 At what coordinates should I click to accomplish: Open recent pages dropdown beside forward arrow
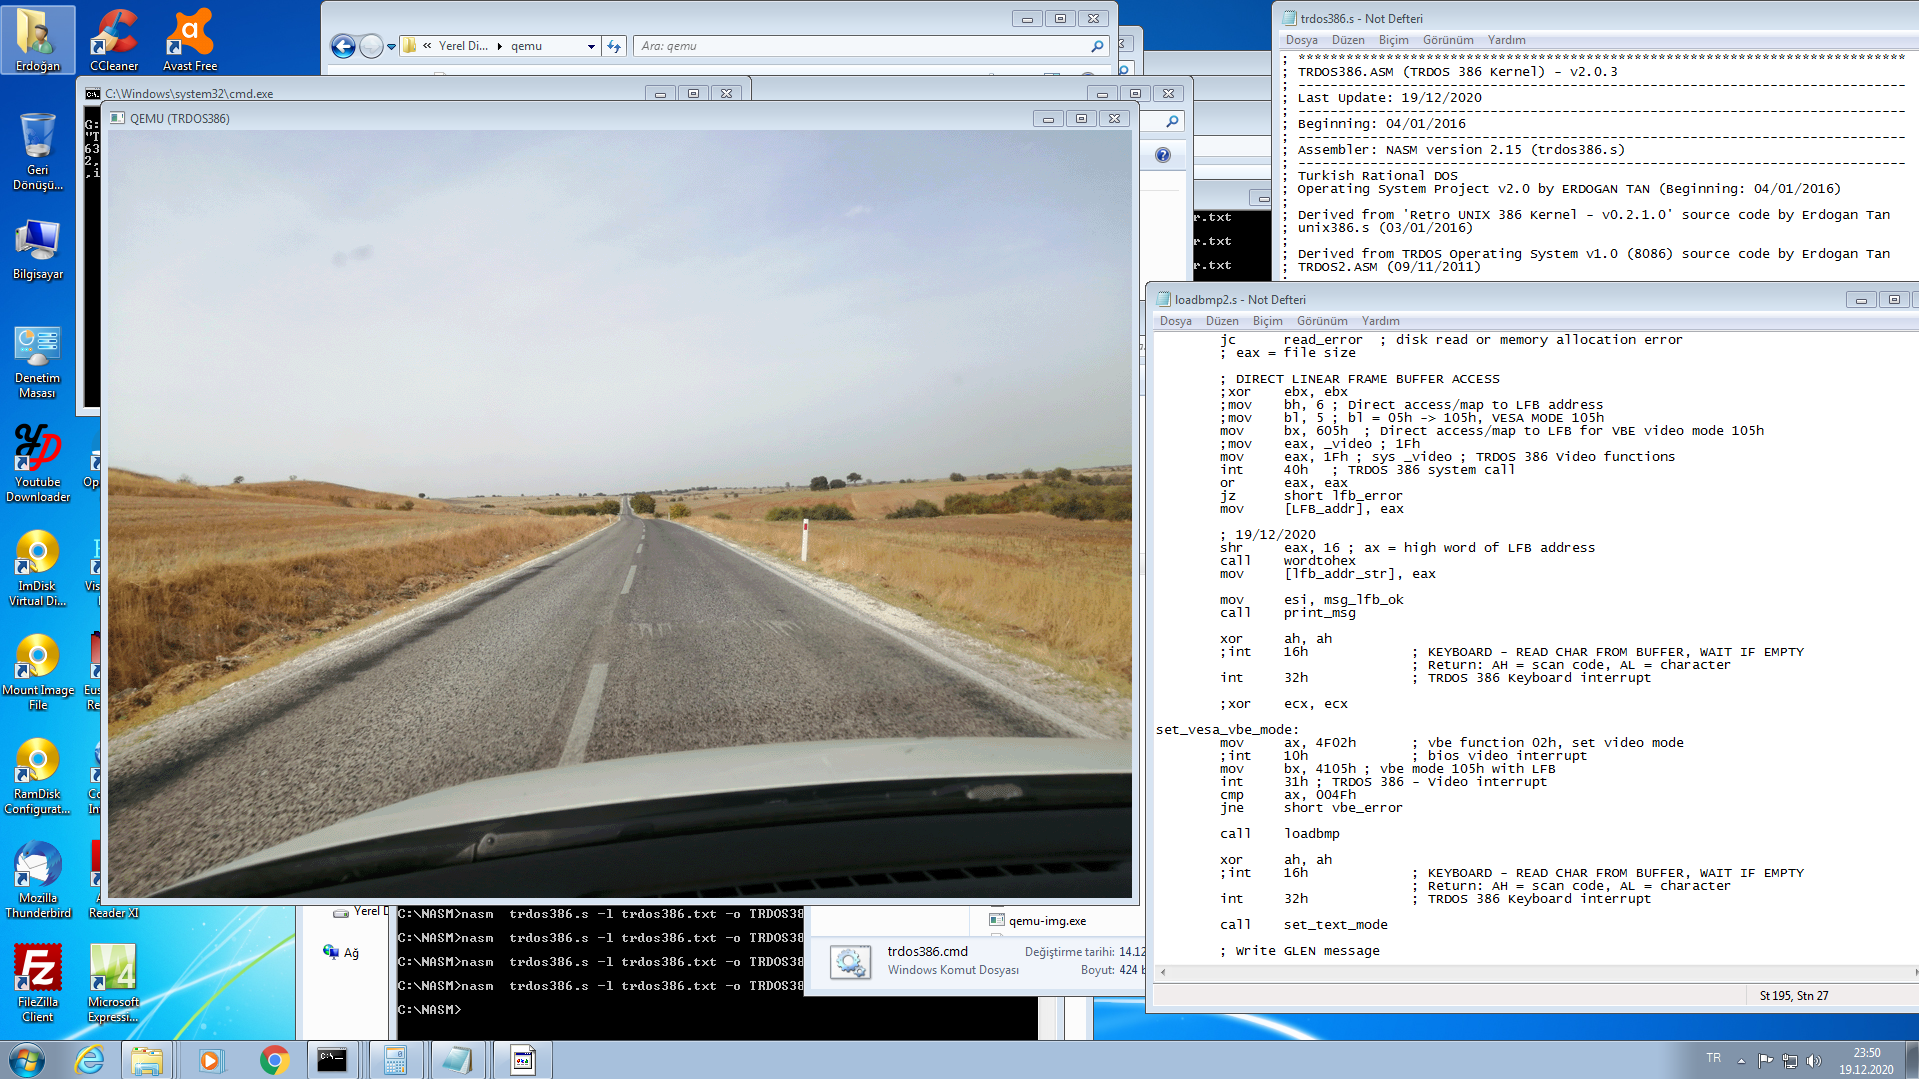pyautogui.click(x=391, y=46)
